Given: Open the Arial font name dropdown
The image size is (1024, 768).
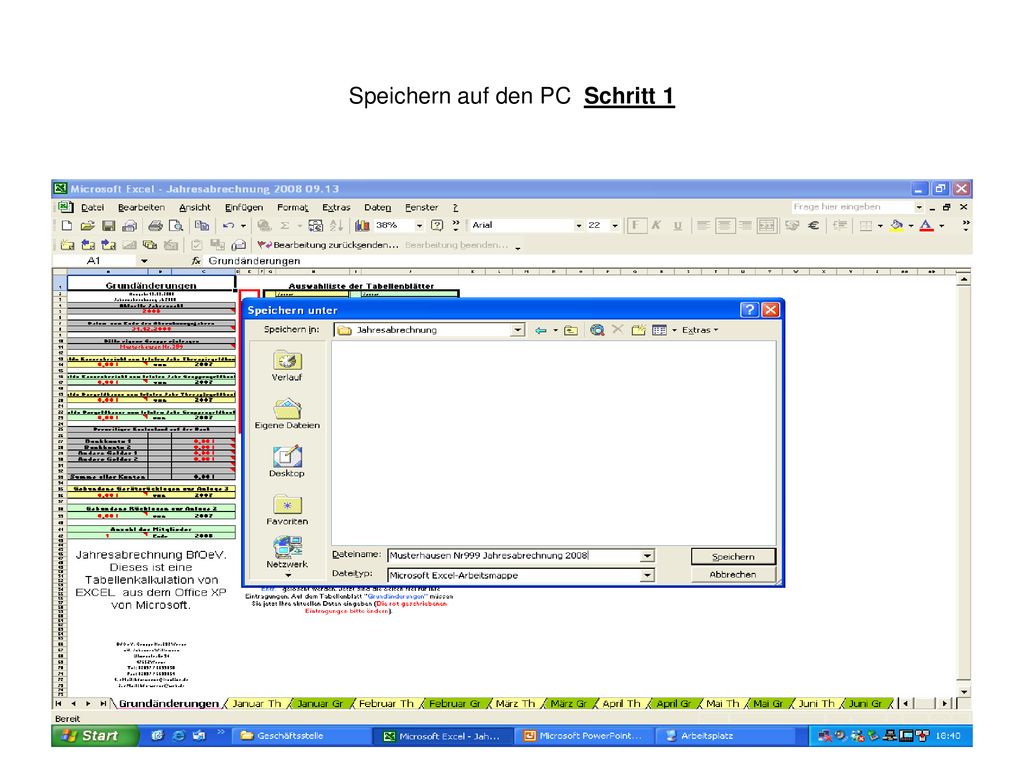Looking at the screenshot, I should click(x=579, y=225).
